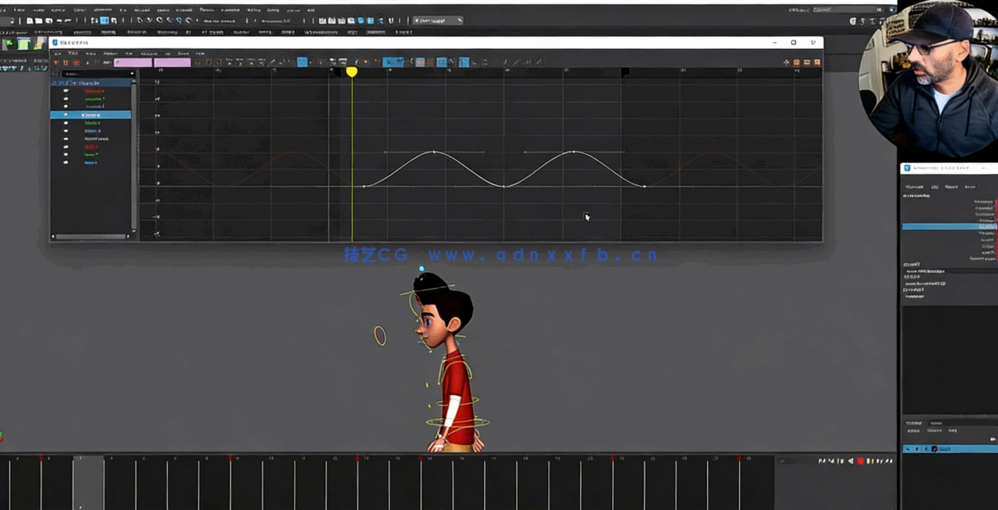This screenshot has width=998, height=510.
Task: Select the highlighted blue channel in Graph Editor outliner
Action: (x=90, y=115)
